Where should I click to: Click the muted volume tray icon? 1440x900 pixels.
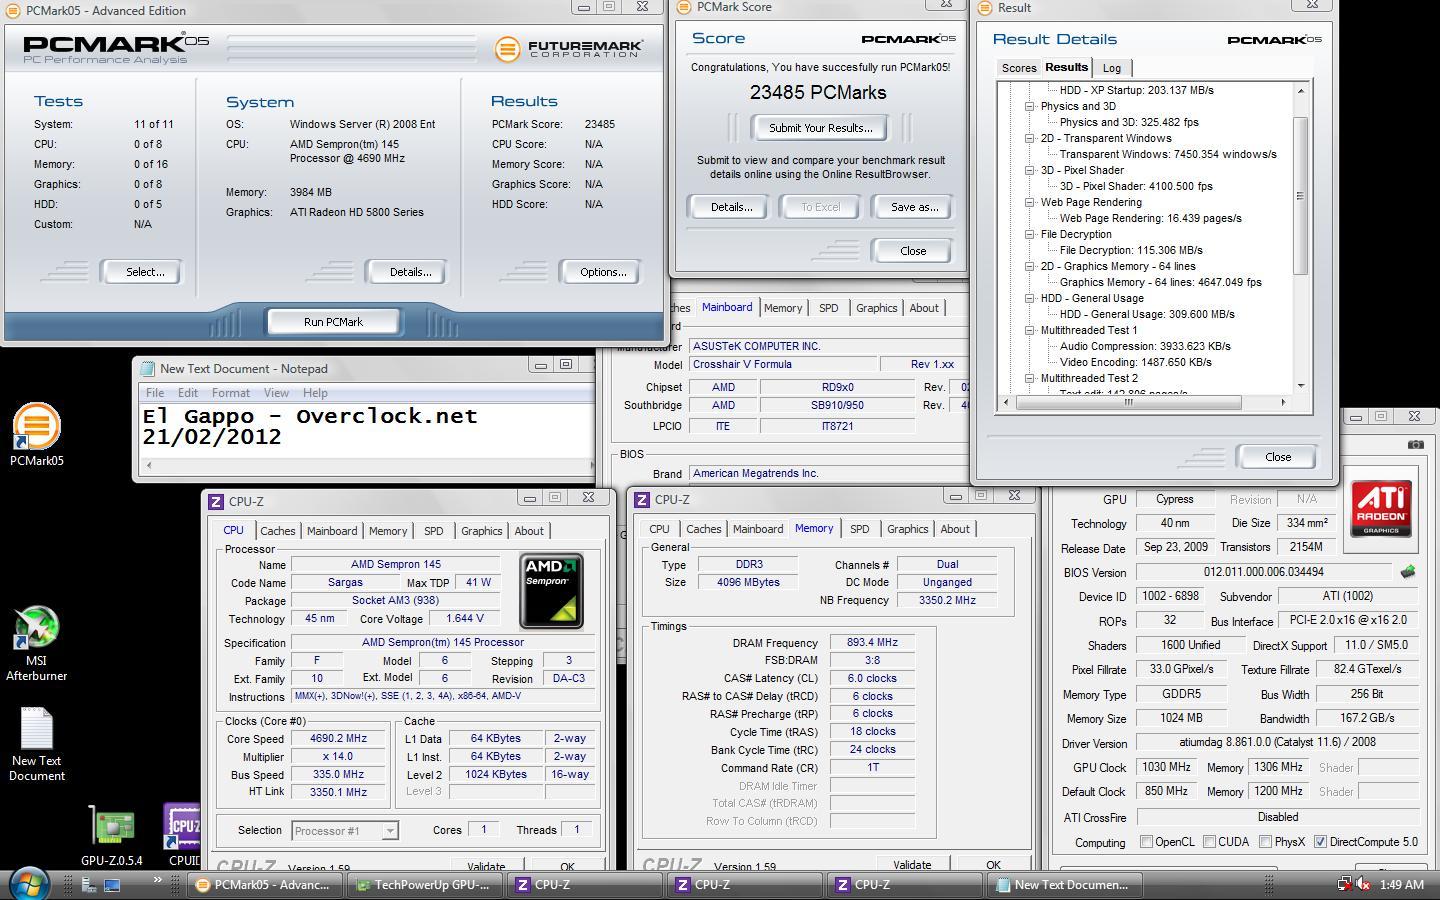coord(1362,884)
